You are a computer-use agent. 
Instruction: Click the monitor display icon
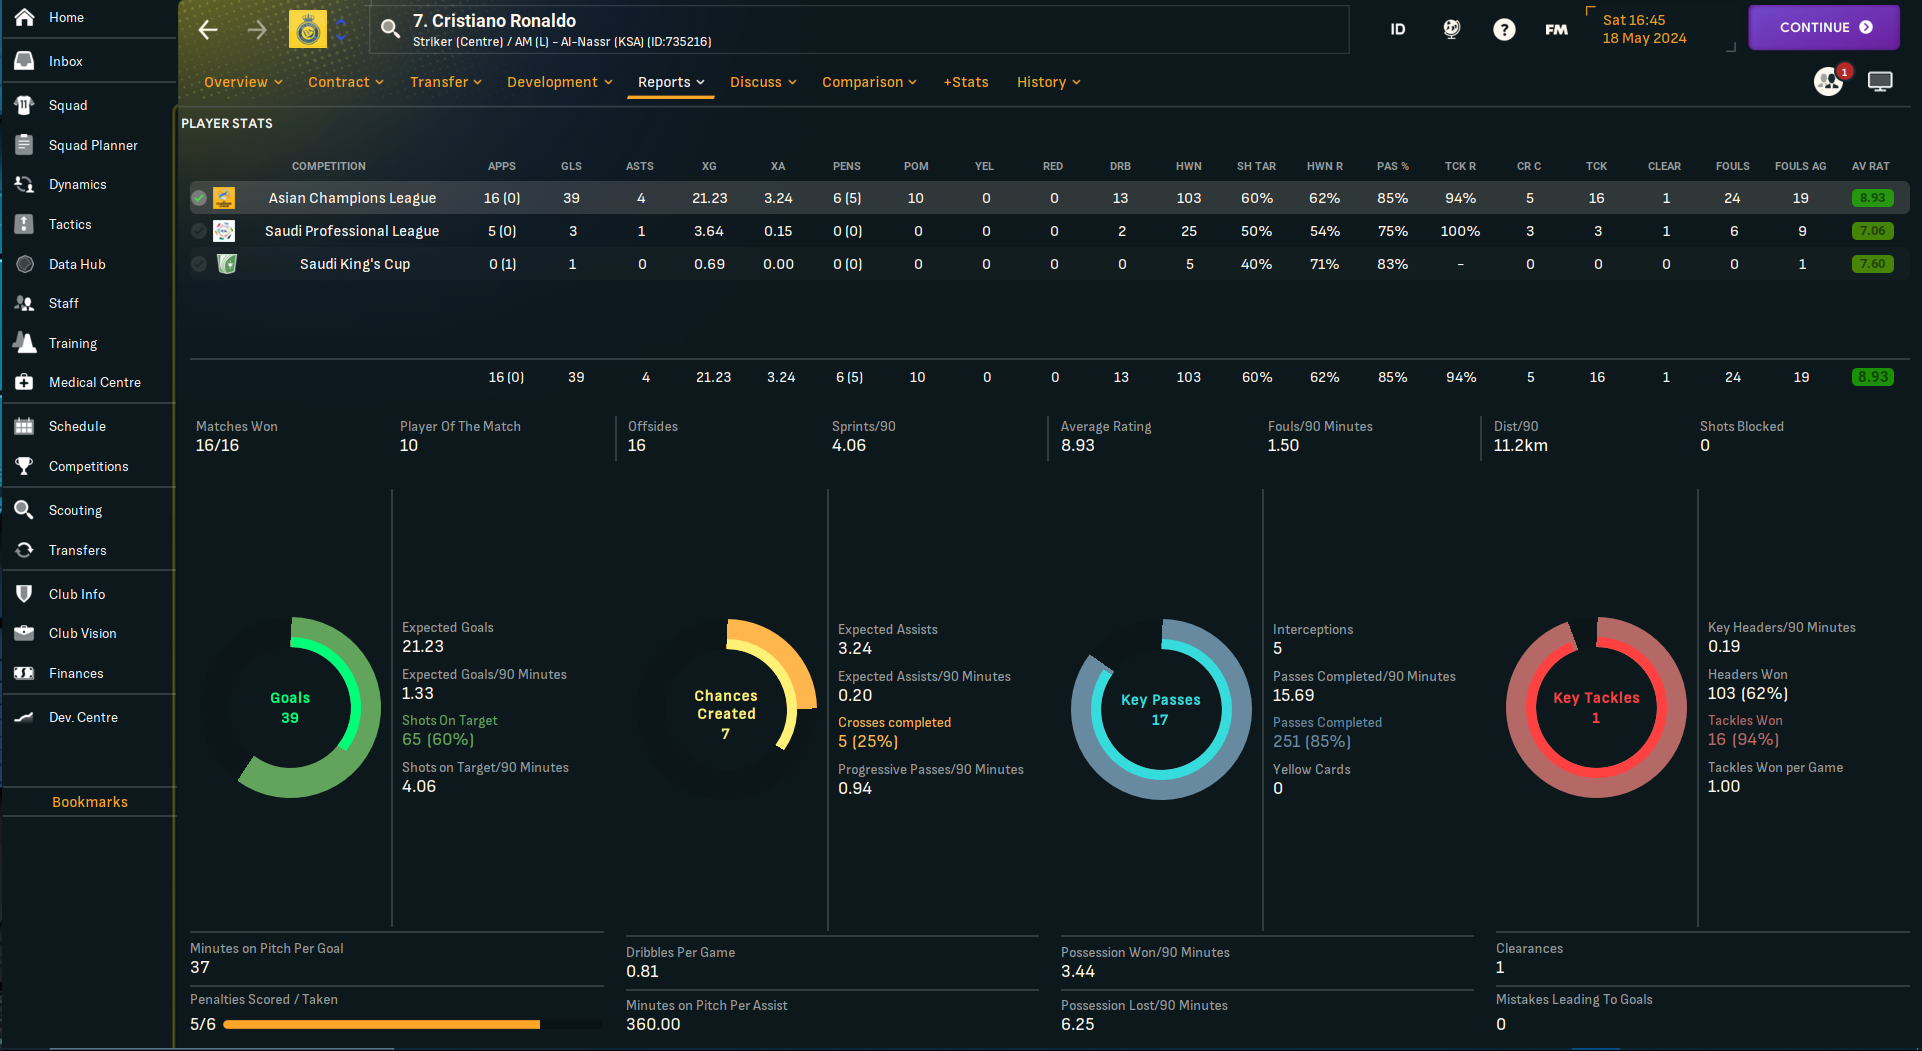click(1880, 82)
